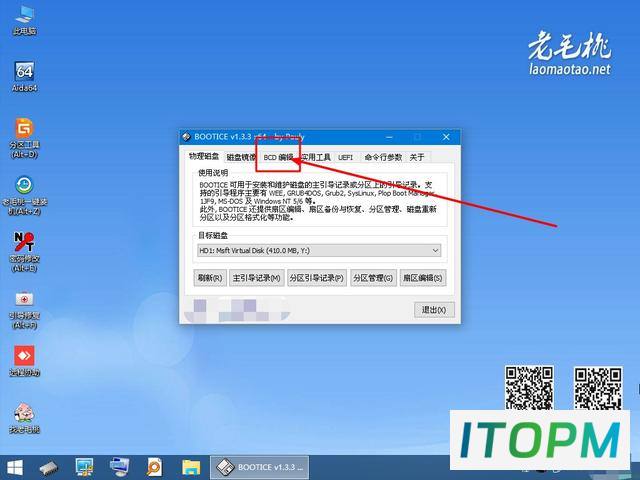Launch the 引导修复 (Alt+F) first-aid kit icon
This screenshot has height=480, width=640.
coord(24,309)
